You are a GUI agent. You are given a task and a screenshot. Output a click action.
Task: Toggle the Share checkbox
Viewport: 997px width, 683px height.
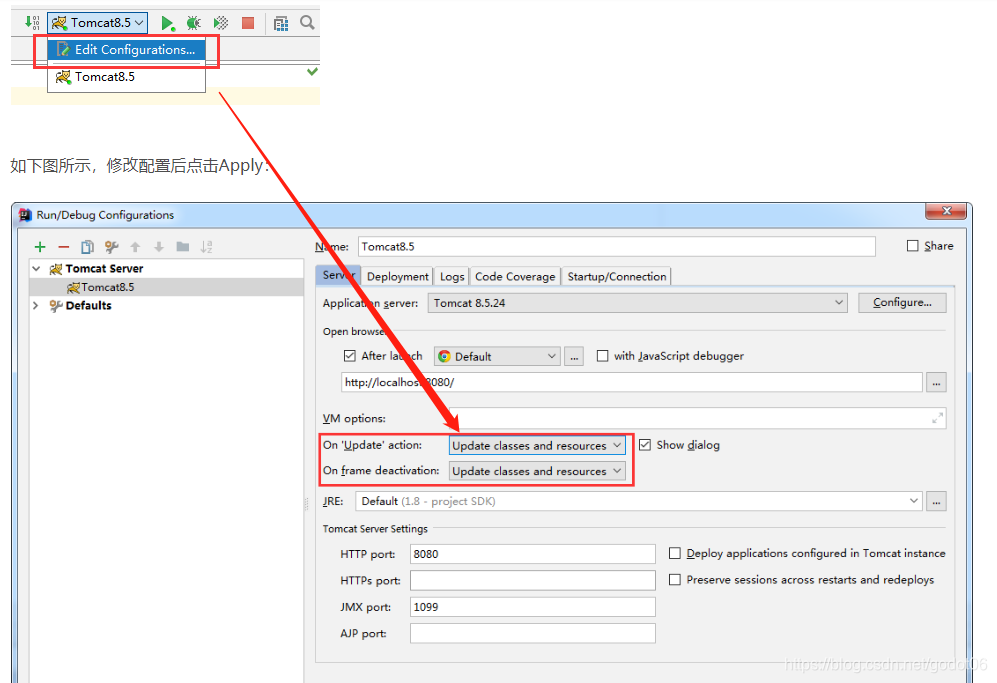click(x=912, y=246)
